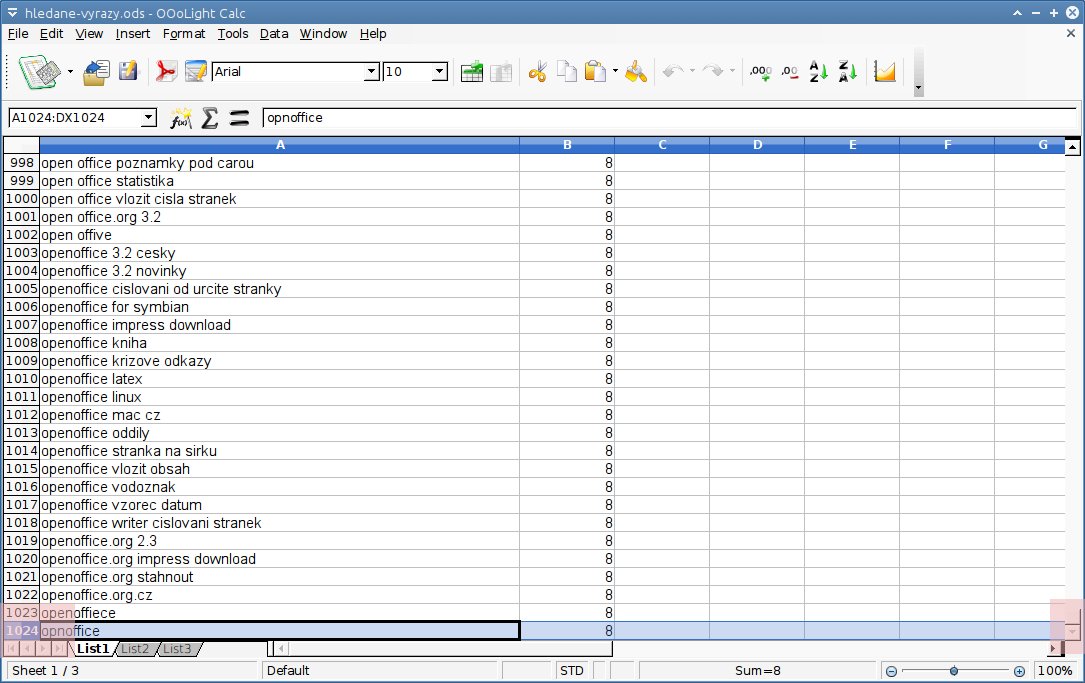Image resolution: width=1085 pixels, height=683 pixels.
Task: Click the zoom in plus button
Action: (1019, 671)
